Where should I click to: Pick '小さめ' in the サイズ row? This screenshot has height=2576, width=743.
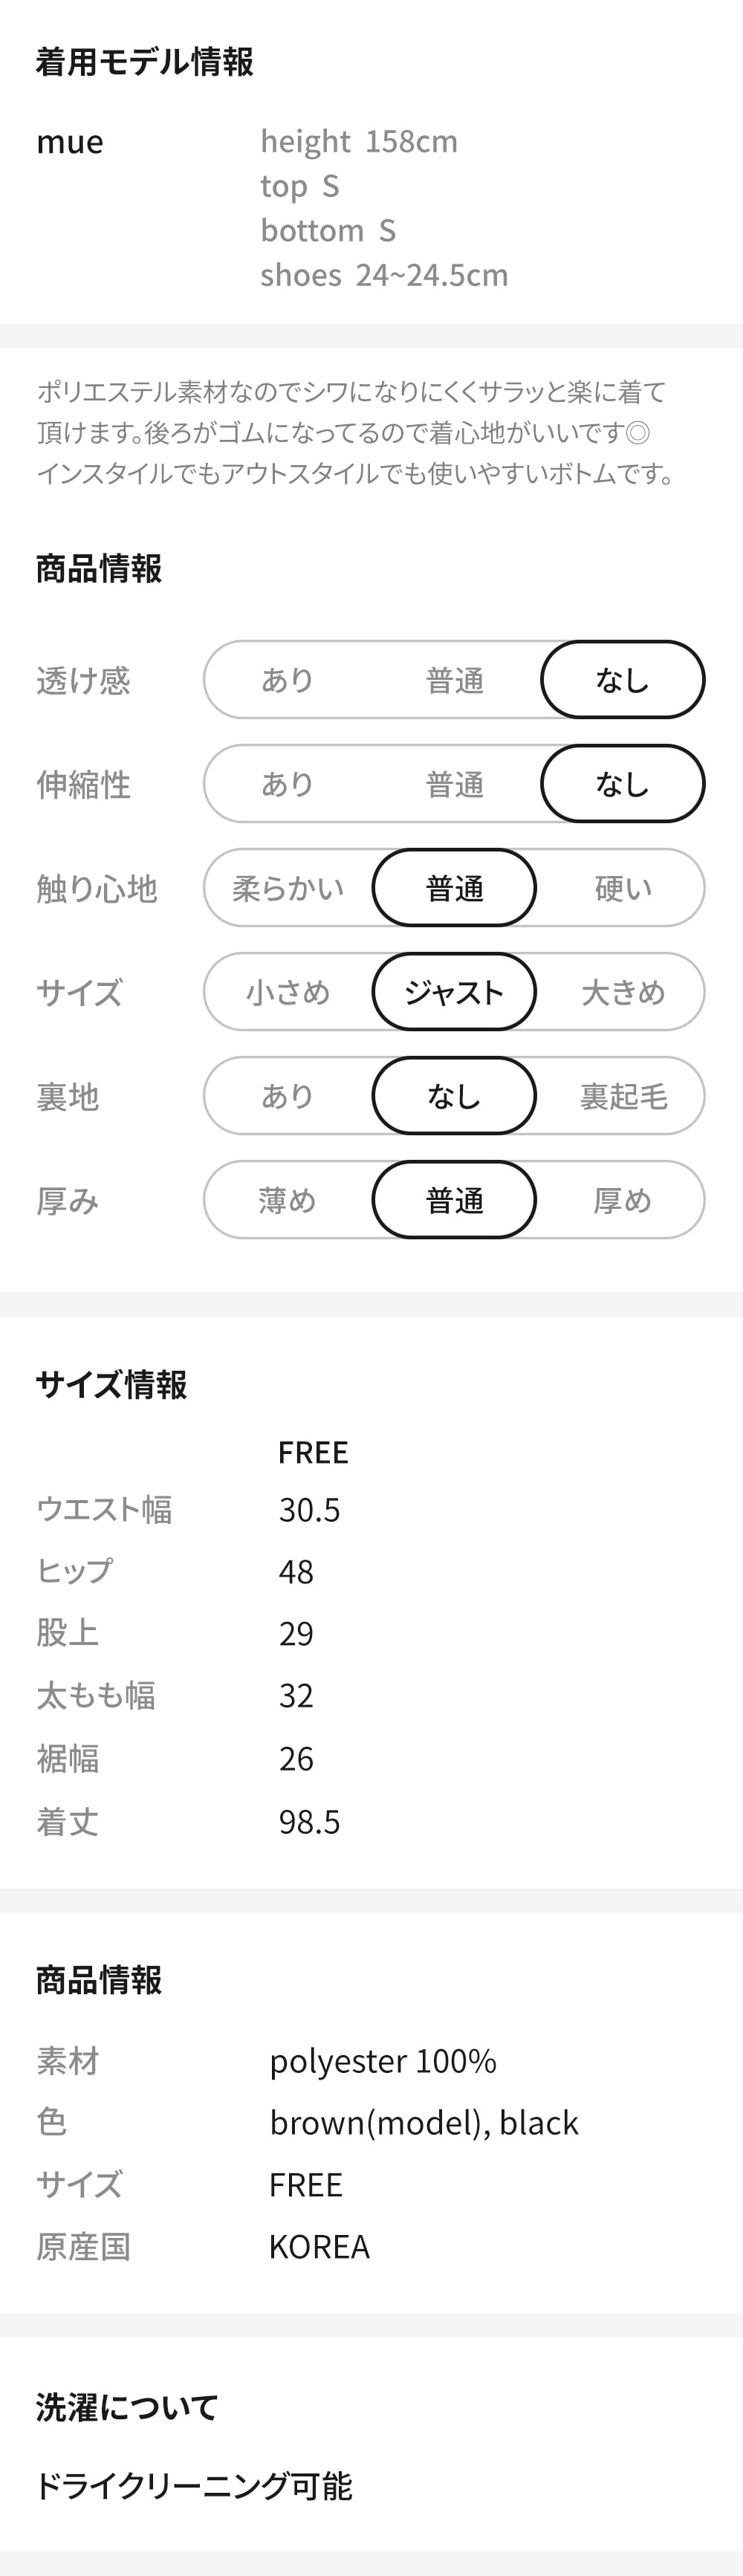click(288, 992)
